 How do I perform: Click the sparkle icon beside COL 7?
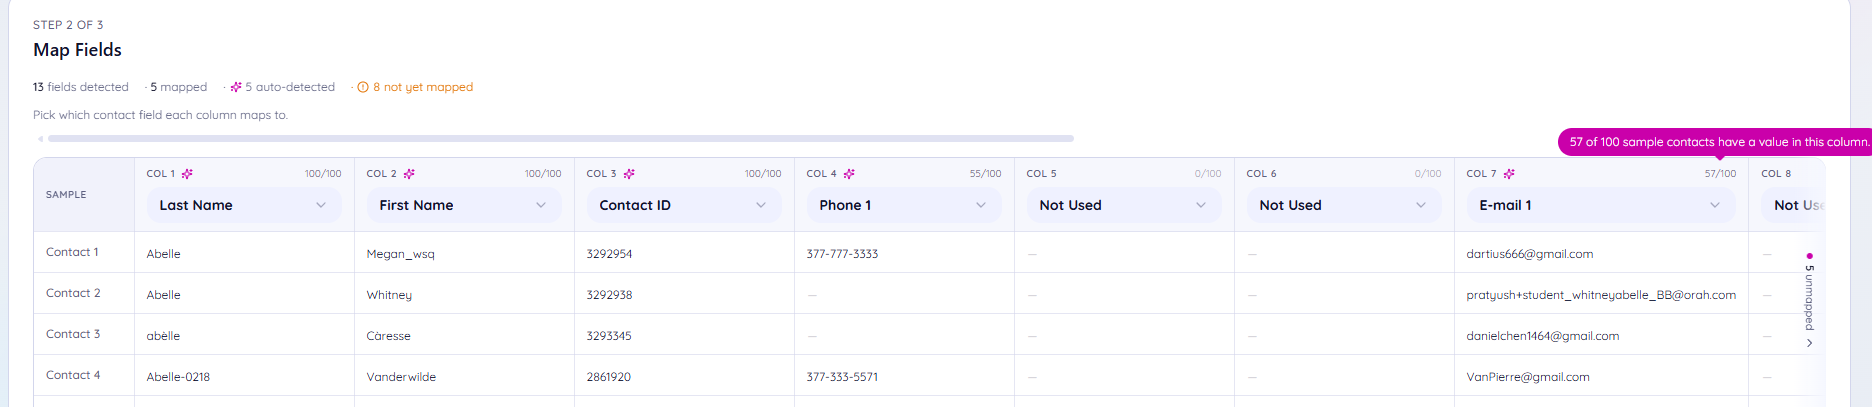click(1509, 174)
